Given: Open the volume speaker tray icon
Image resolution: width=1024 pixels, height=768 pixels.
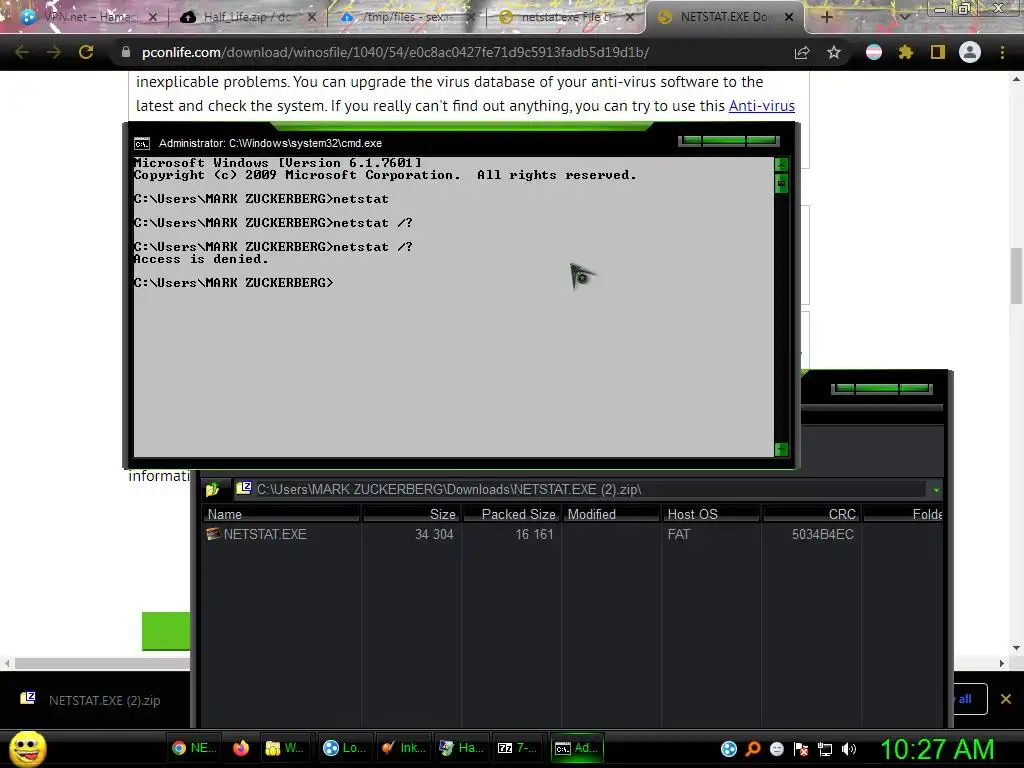Looking at the screenshot, I should [x=848, y=749].
